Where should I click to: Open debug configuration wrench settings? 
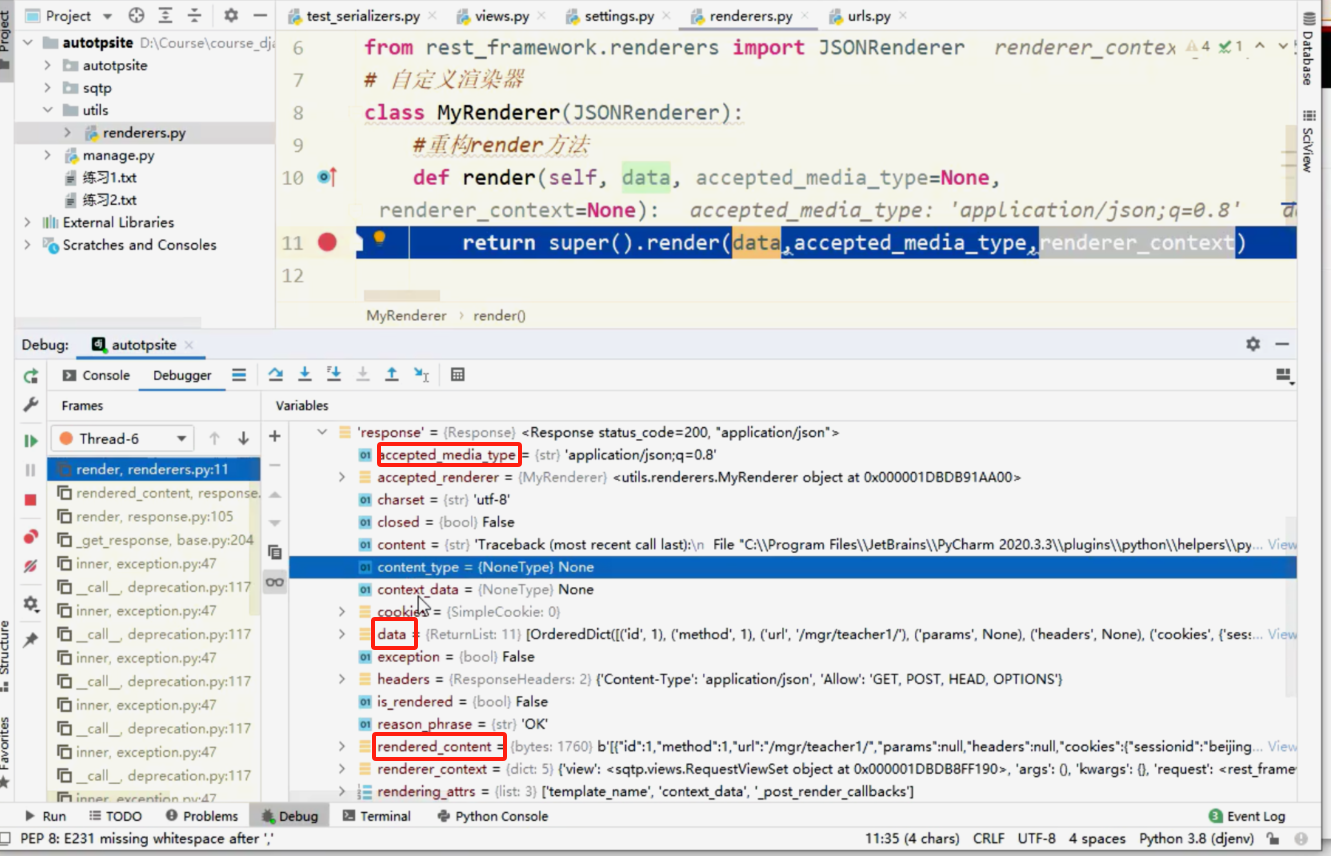click(31, 405)
